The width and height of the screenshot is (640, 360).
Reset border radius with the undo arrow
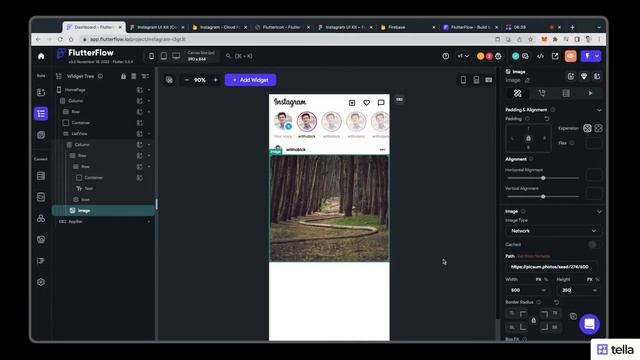(x=556, y=302)
